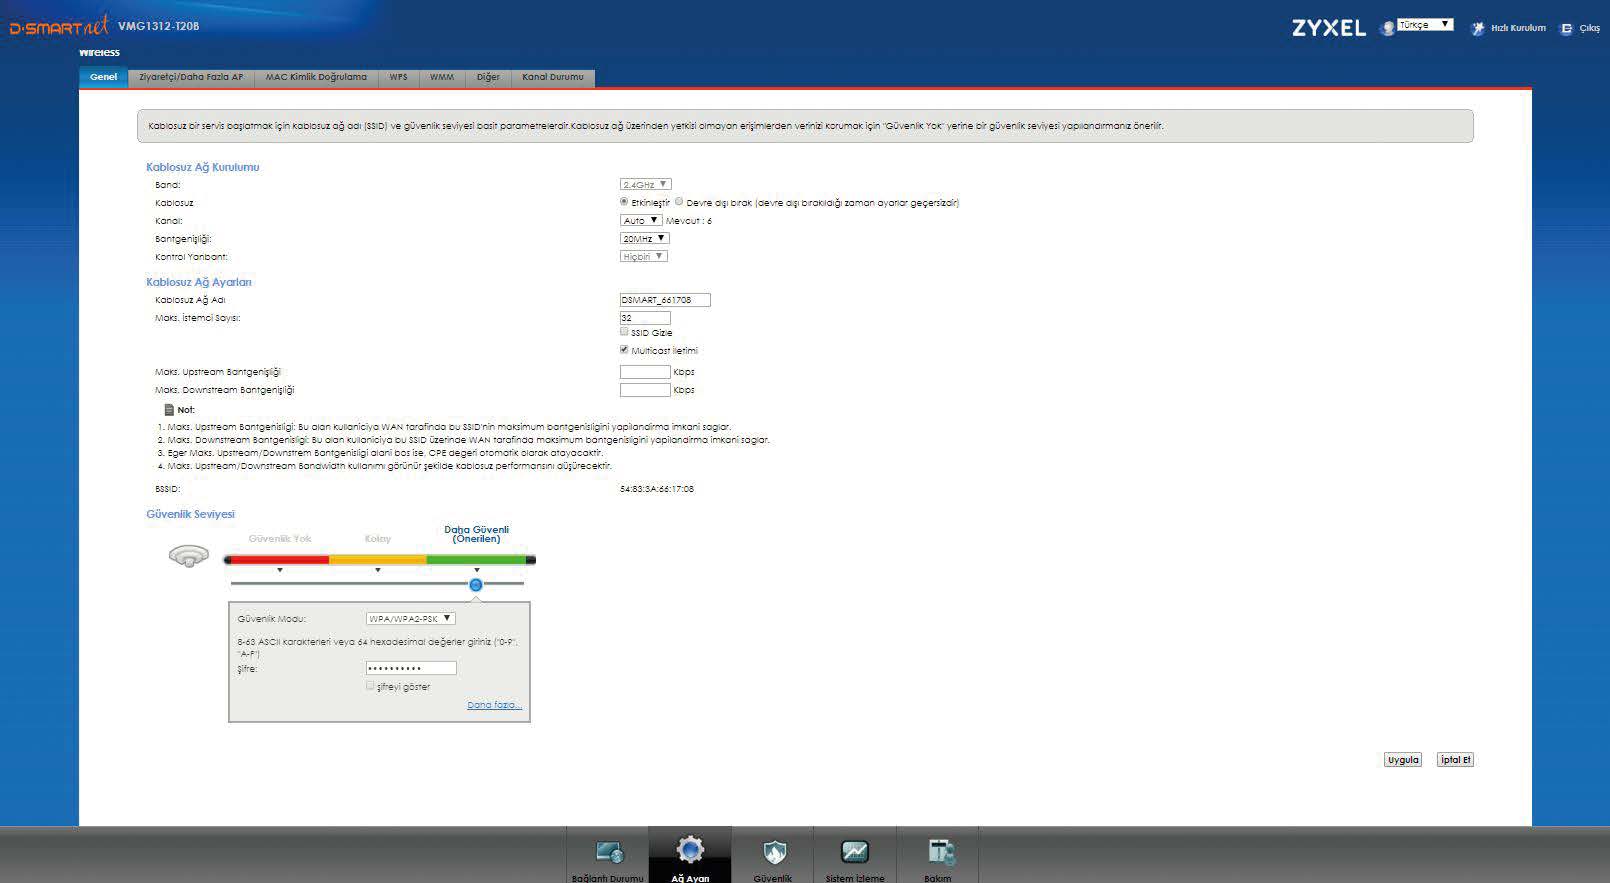
Task: Click the Sistem İzleme chart icon
Action: (854, 852)
